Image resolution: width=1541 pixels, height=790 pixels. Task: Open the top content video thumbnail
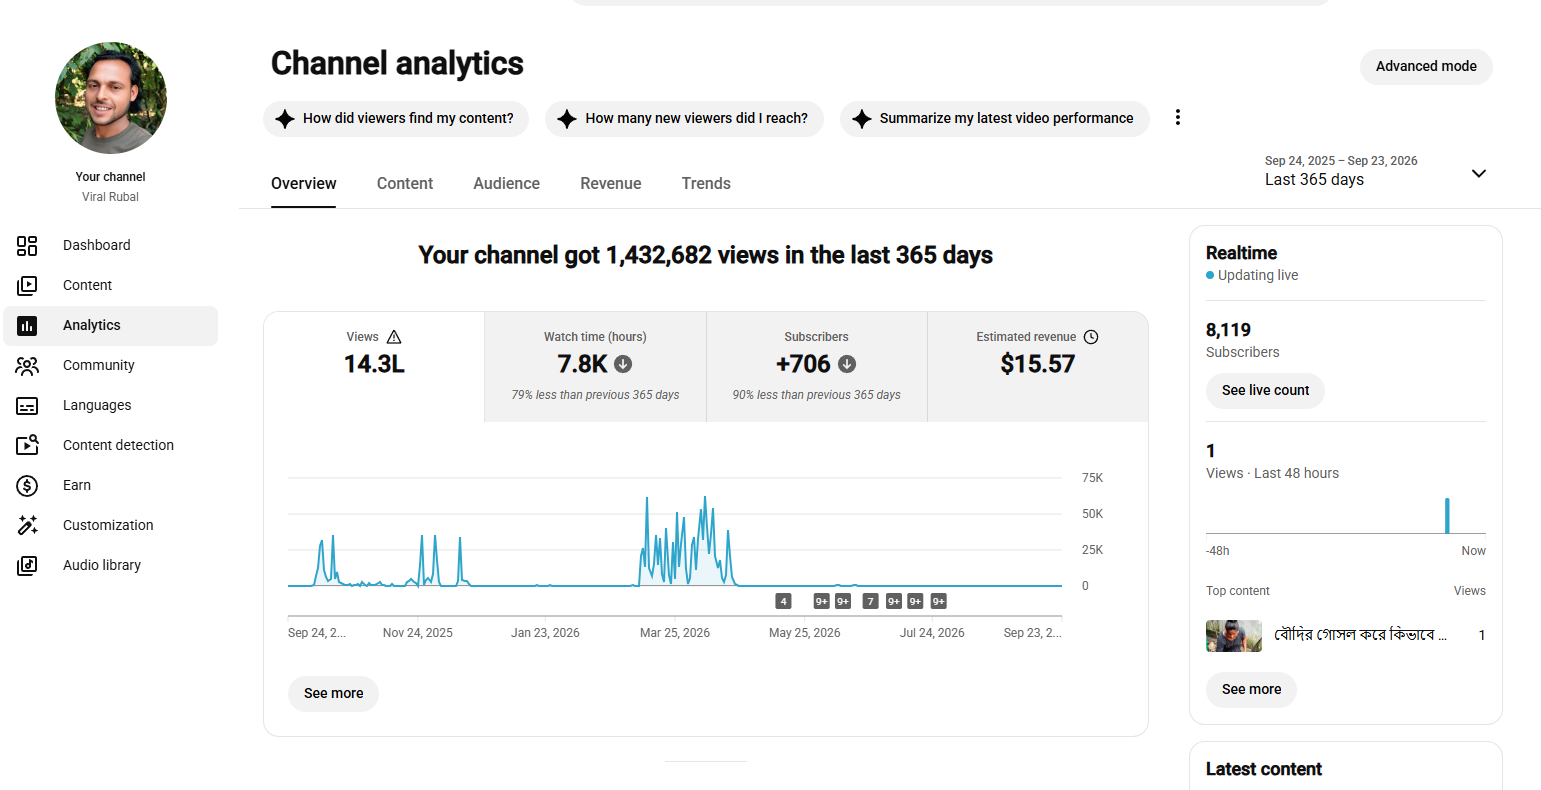(1234, 636)
